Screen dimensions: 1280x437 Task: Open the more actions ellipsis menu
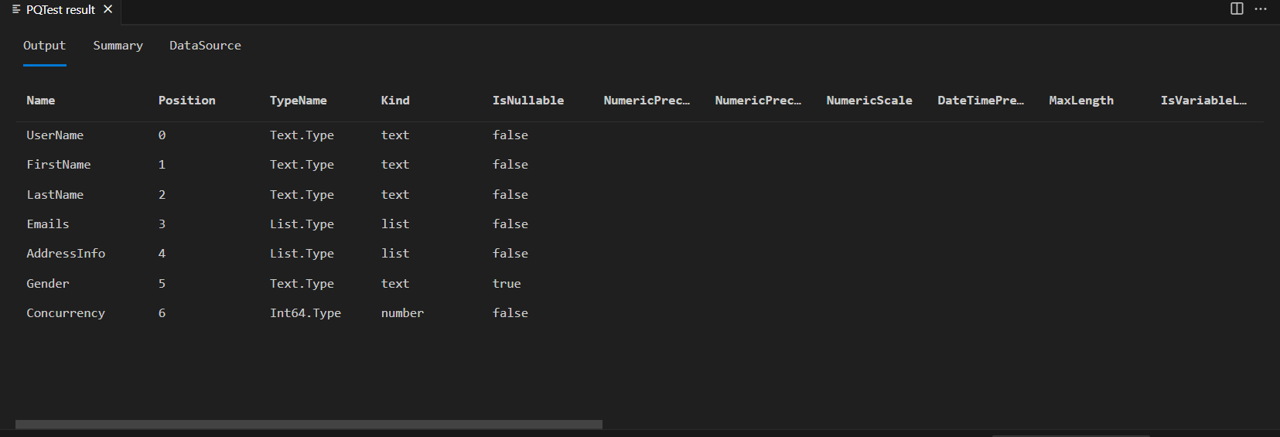tap(1260, 9)
